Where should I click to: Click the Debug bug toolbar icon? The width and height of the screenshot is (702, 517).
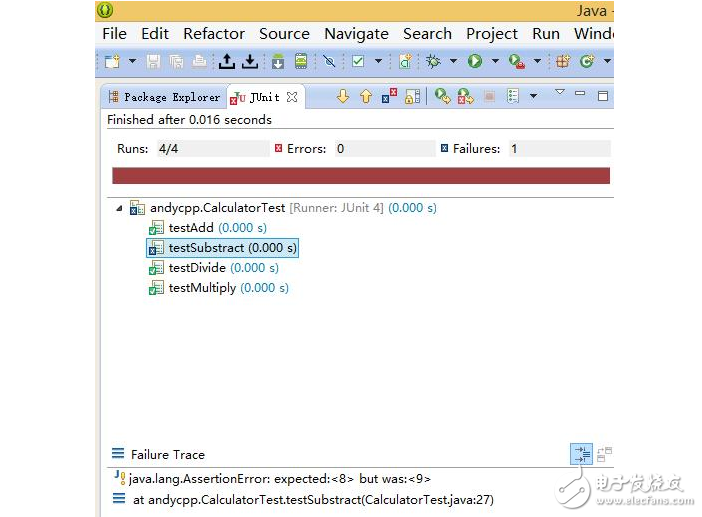pyautogui.click(x=434, y=62)
